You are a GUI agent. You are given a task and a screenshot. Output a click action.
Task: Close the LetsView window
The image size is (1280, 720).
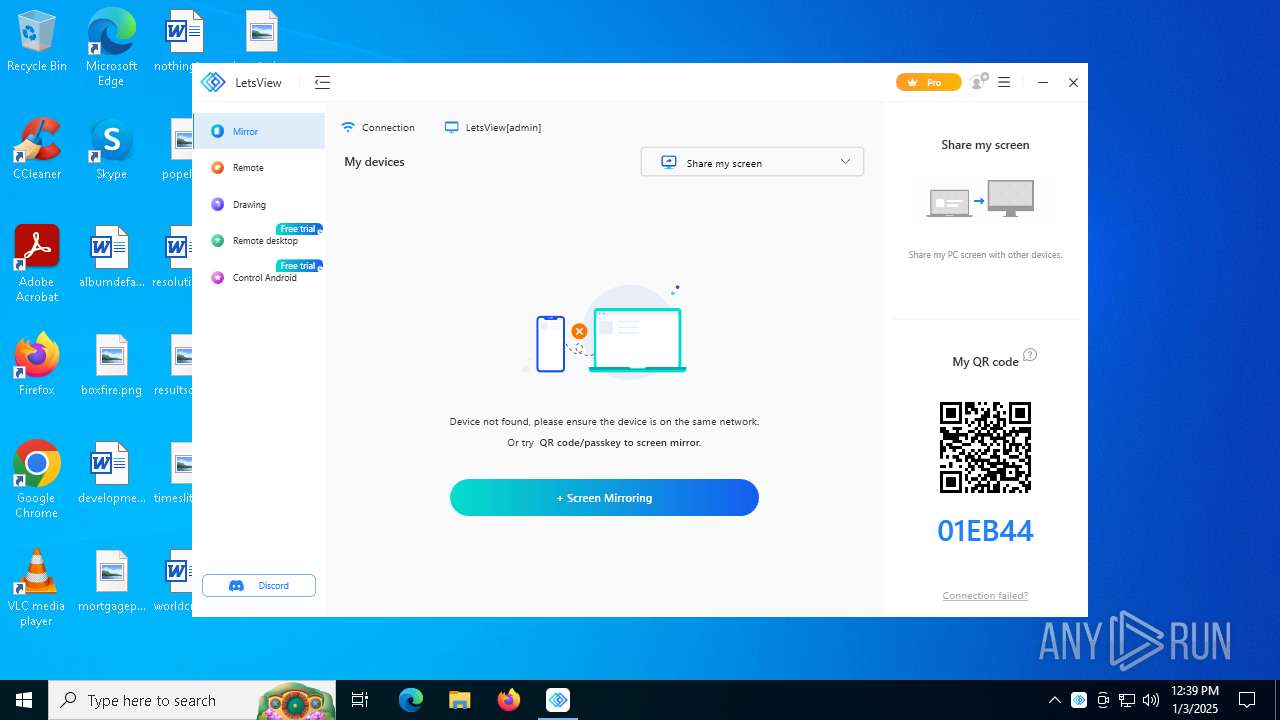[1073, 83]
